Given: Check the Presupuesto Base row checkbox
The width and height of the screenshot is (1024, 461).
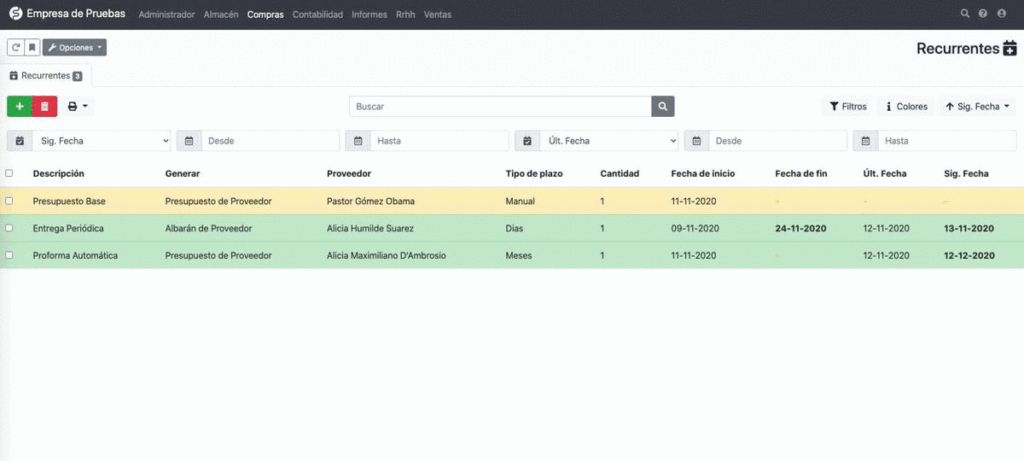Looking at the screenshot, I should [x=10, y=201].
